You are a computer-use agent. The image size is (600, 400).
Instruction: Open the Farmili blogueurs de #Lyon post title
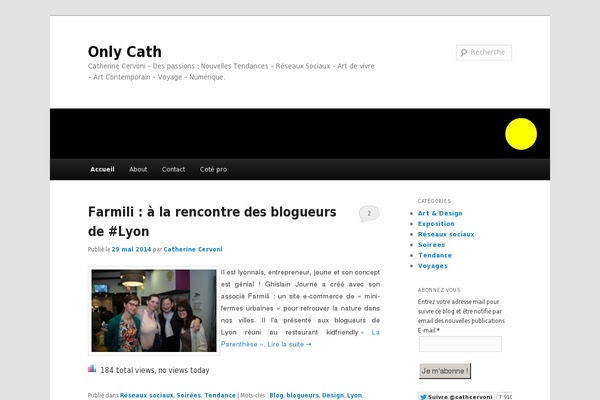(212, 222)
